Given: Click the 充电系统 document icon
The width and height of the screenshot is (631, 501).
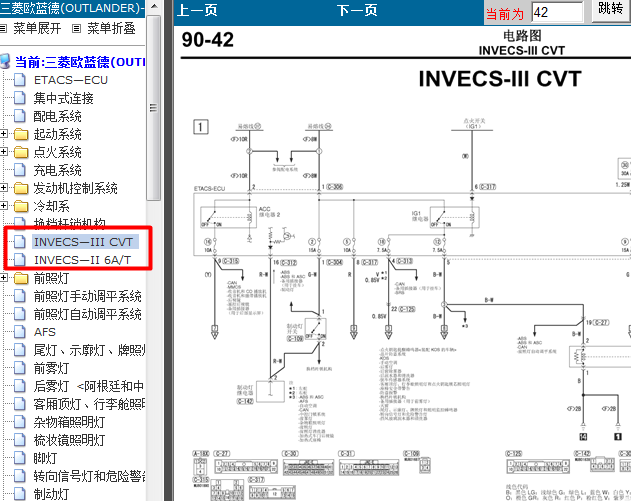Looking at the screenshot, I should pos(20,170).
